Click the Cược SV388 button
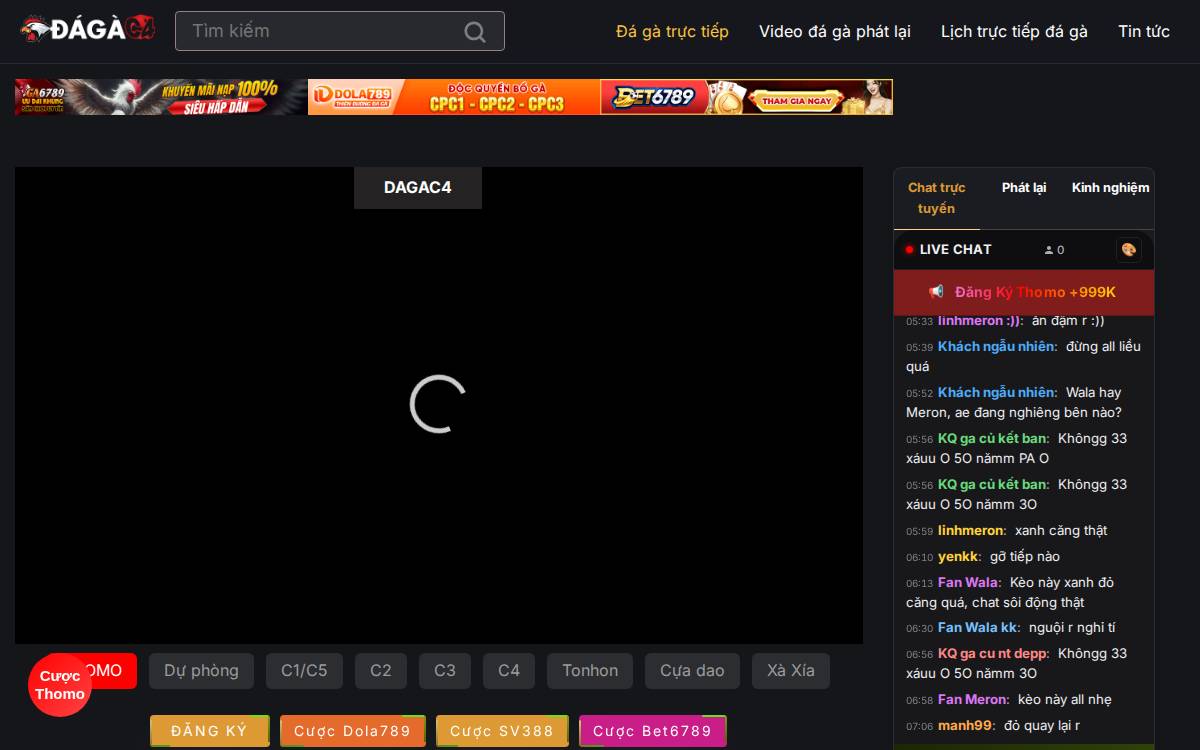1200x750 pixels. coord(502,731)
